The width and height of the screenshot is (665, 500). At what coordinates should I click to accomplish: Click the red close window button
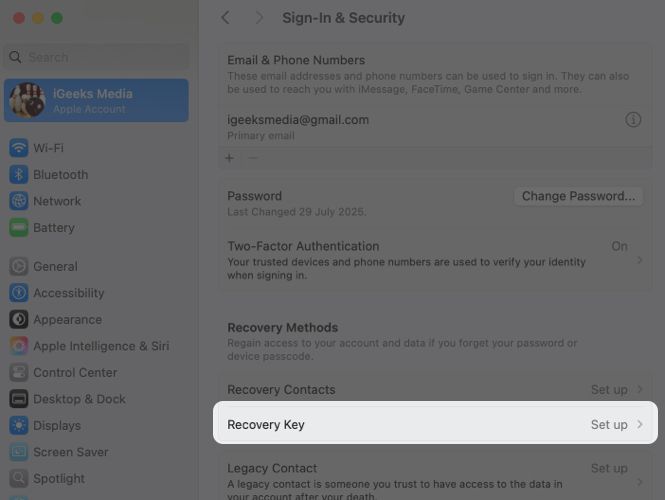(19, 18)
